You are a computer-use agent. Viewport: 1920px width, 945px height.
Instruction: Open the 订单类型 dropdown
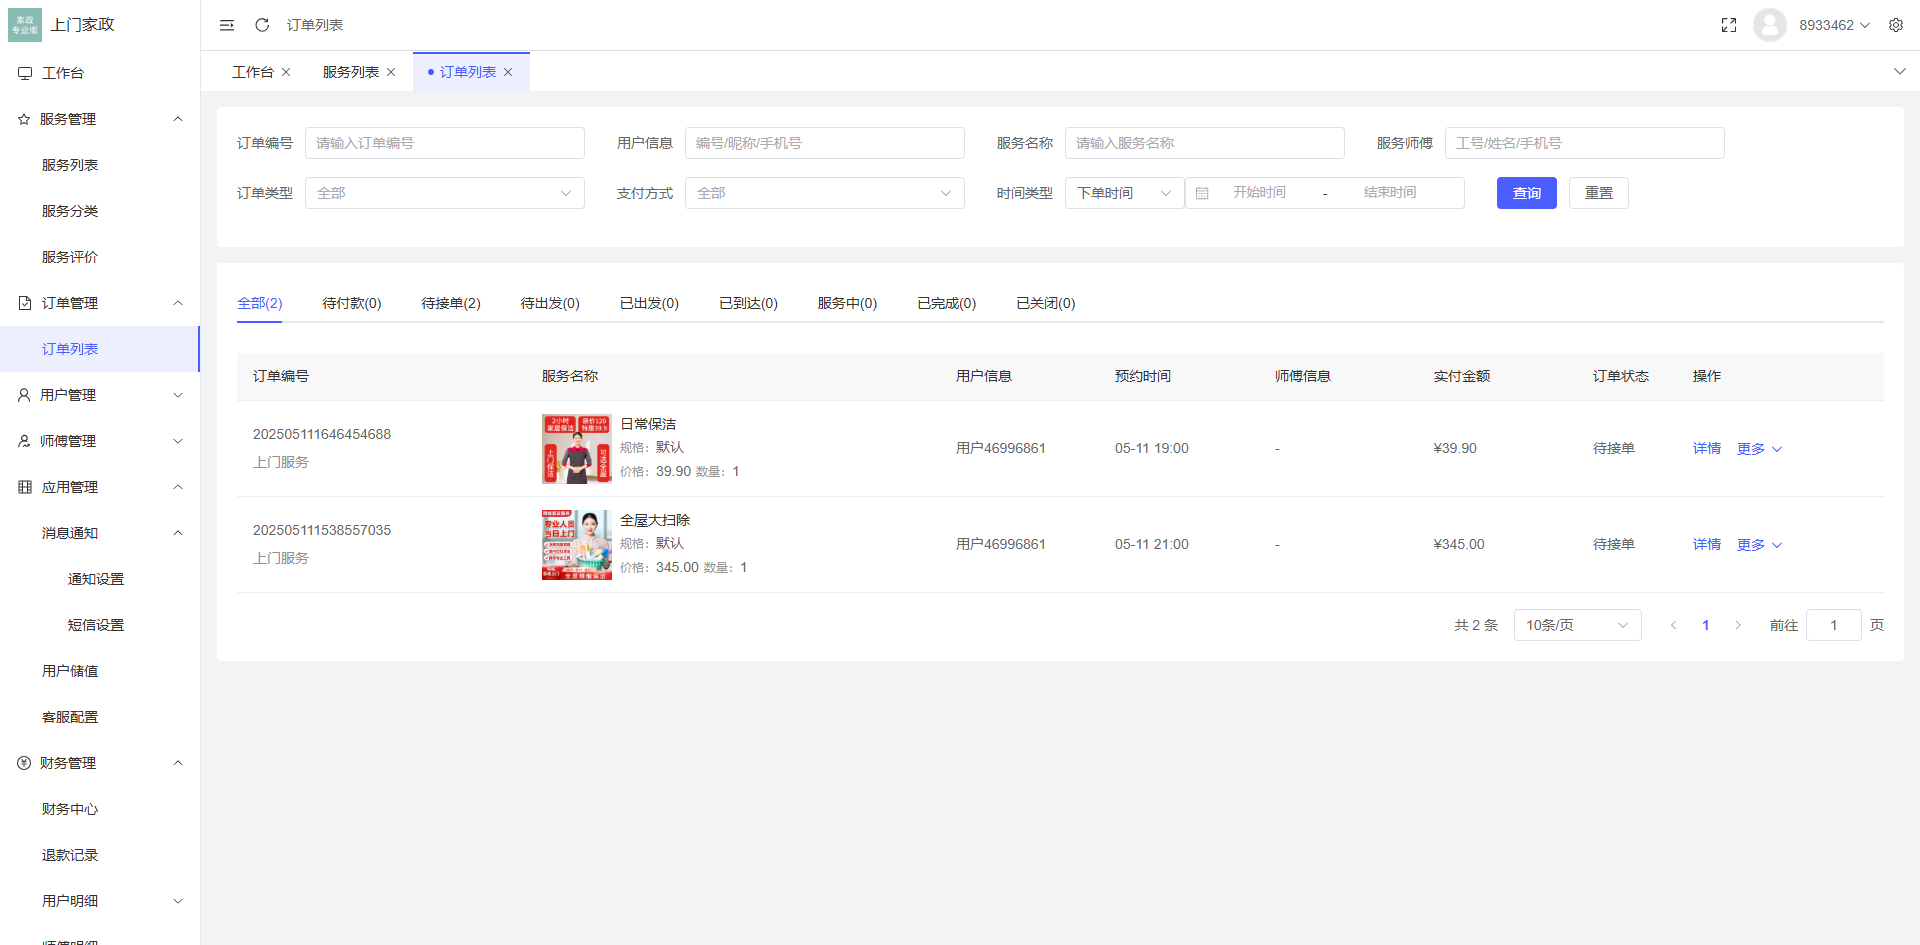445,192
